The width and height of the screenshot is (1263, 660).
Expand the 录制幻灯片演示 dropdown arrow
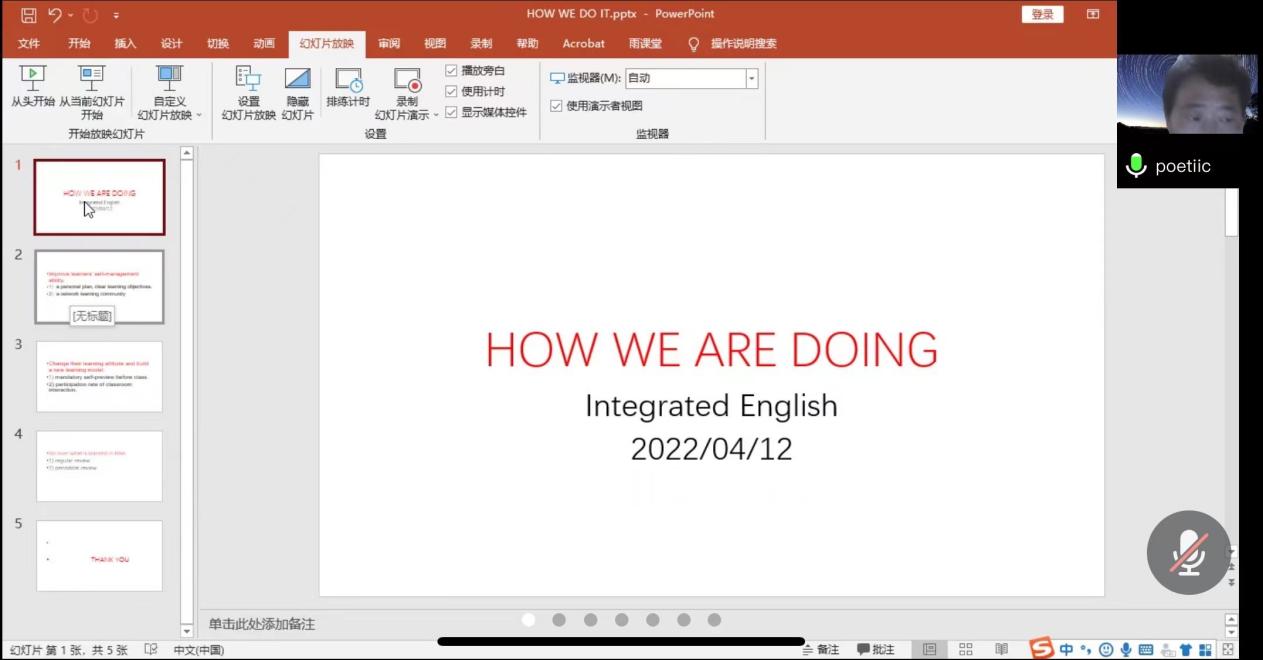coord(436,115)
